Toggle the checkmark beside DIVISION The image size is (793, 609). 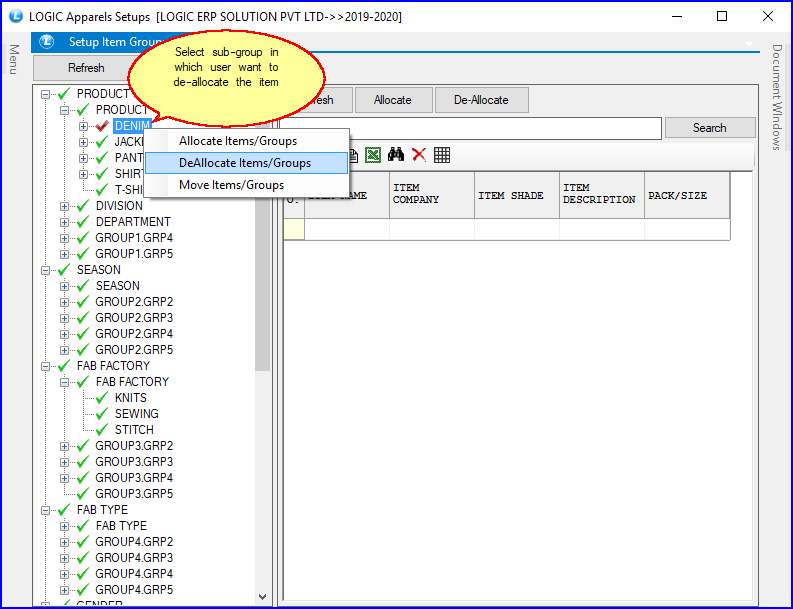[83, 206]
